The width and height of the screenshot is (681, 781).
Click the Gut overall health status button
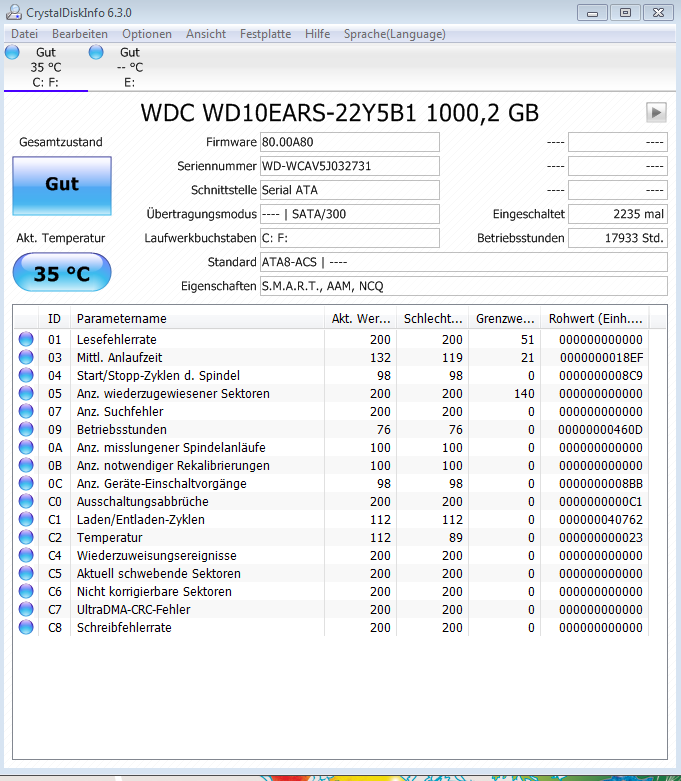point(62,186)
